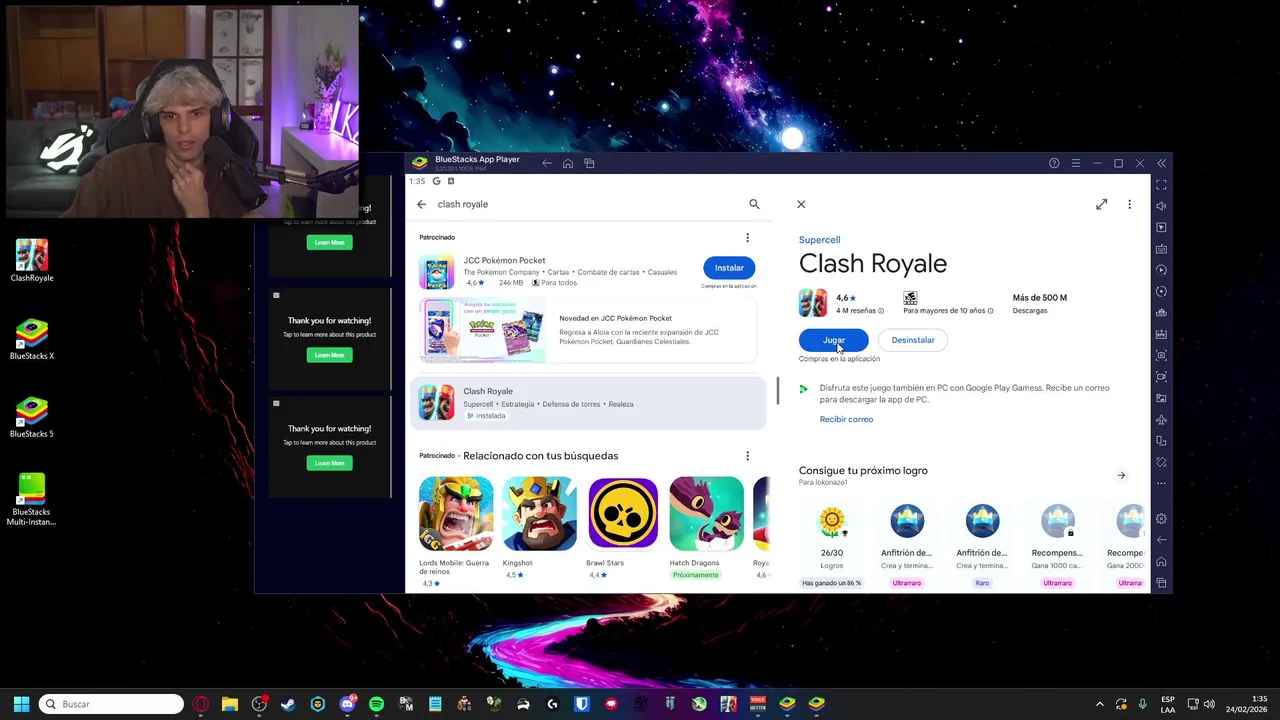
Task: Open the BlueStacks keyboard controls icon
Action: click(x=1161, y=249)
